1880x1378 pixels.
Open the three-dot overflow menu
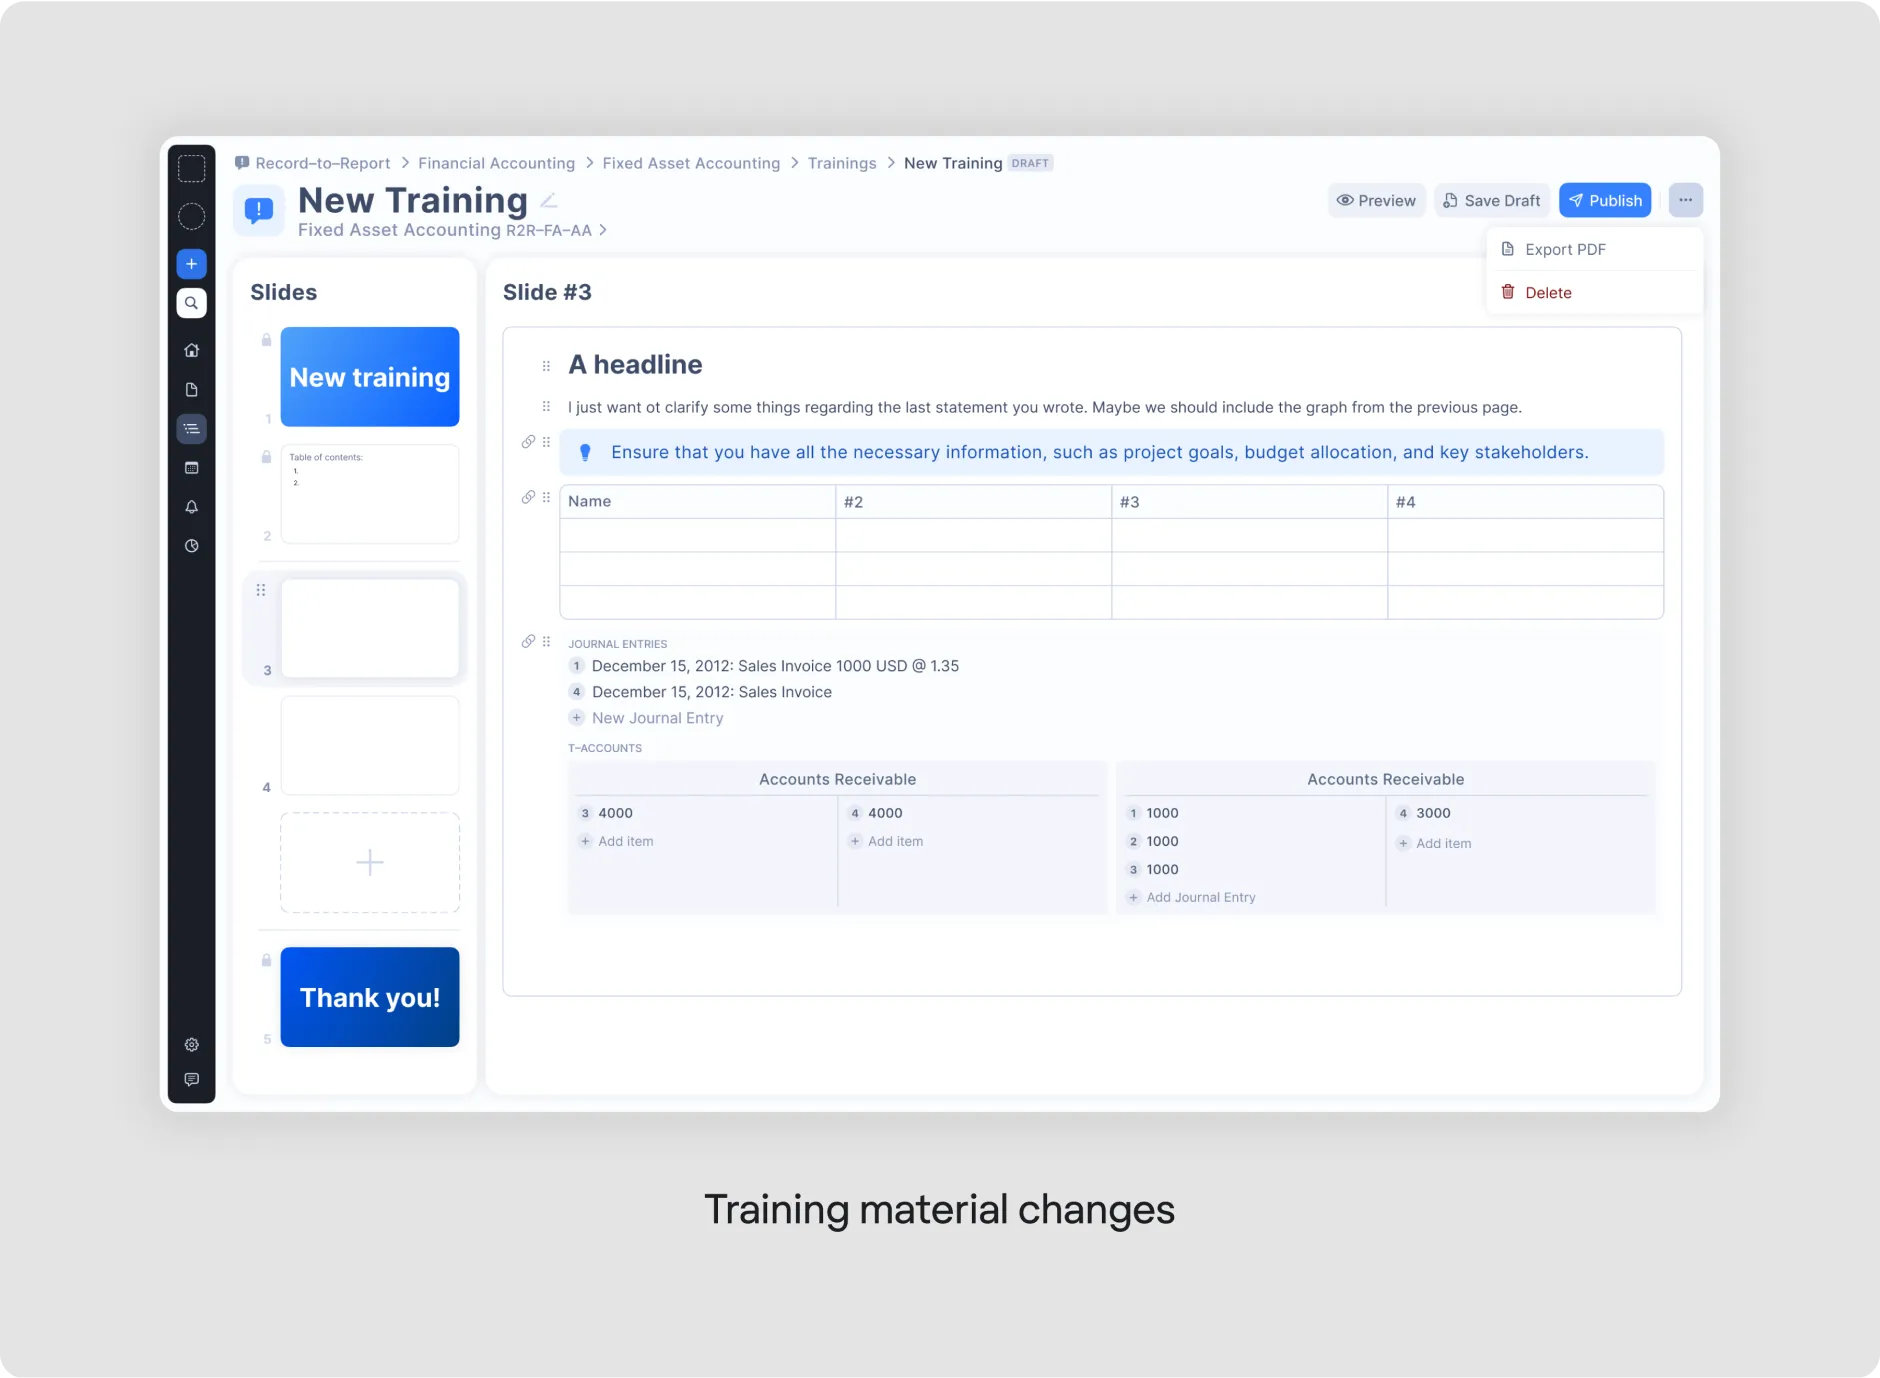(x=1685, y=199)
